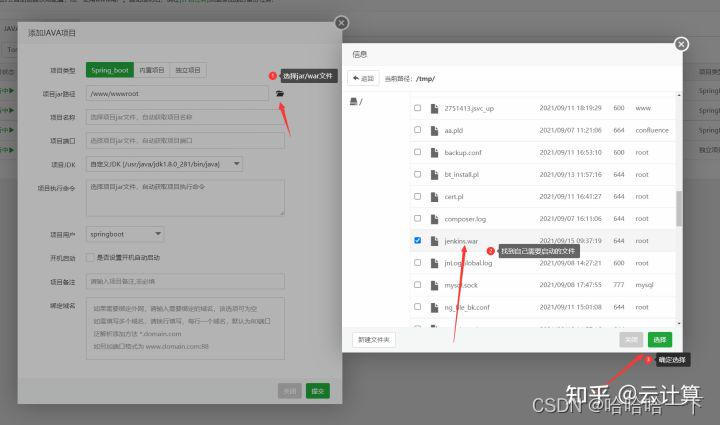Click the scrollbar down arrow in the file list
The width and height of the screenshot is (720, 425).
pyautogui.click(x=679, y=324)
